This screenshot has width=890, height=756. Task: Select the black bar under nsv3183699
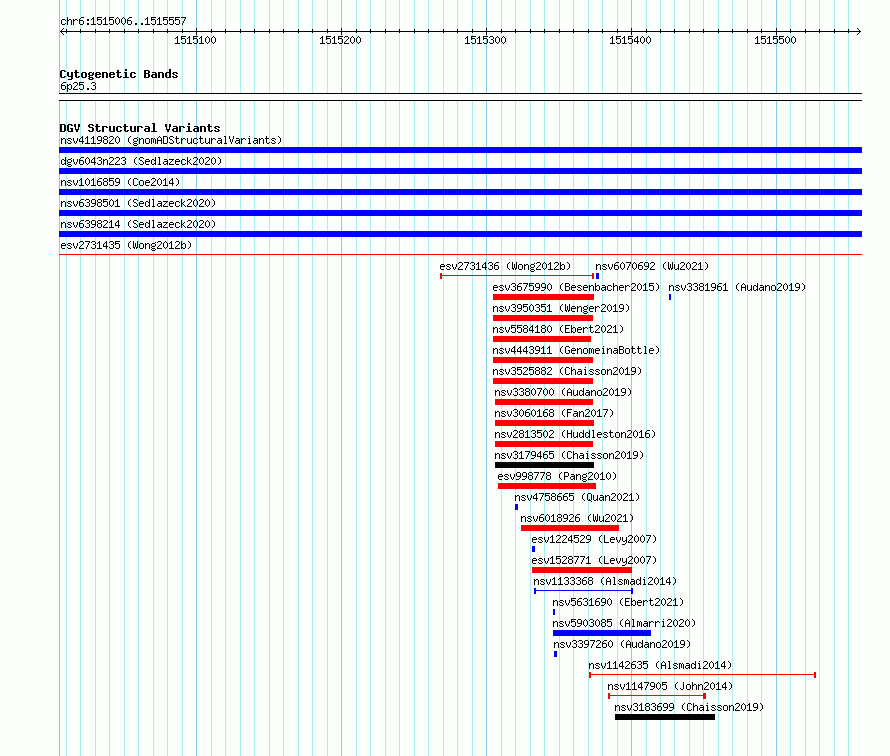click(x=665, y=717)
